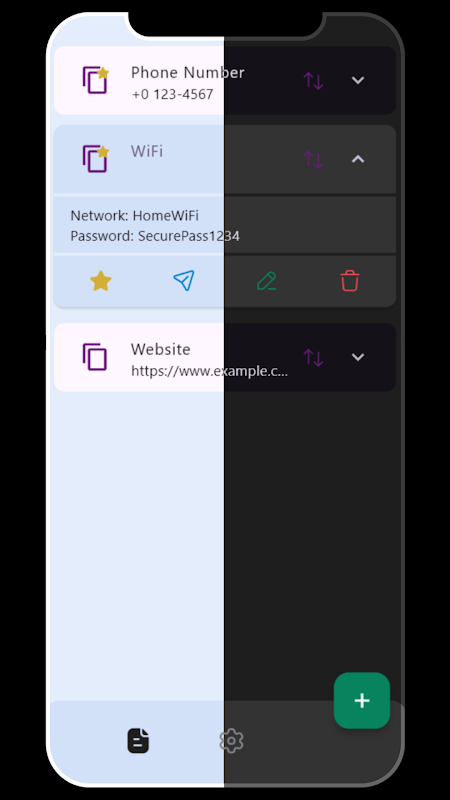Expand the Phone Number card chevron
The height and width of the screenshot is (800, 450).
(358, 80)
